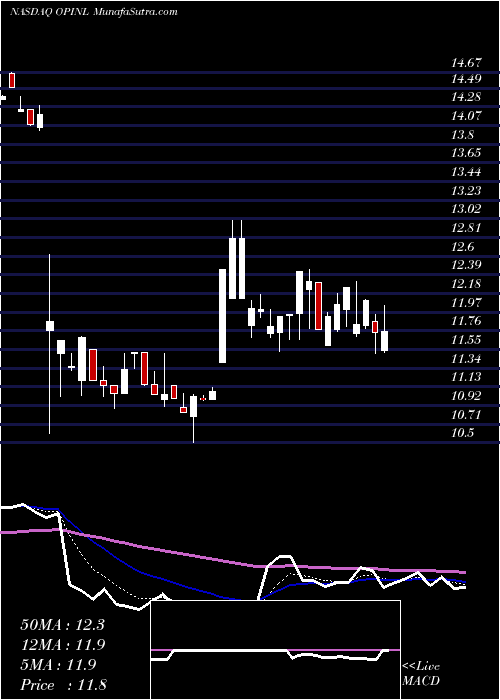This screenshot has width=500, height=700.
Task: Click the 5MA : 11.9 readout
Action: click(58, 665)
